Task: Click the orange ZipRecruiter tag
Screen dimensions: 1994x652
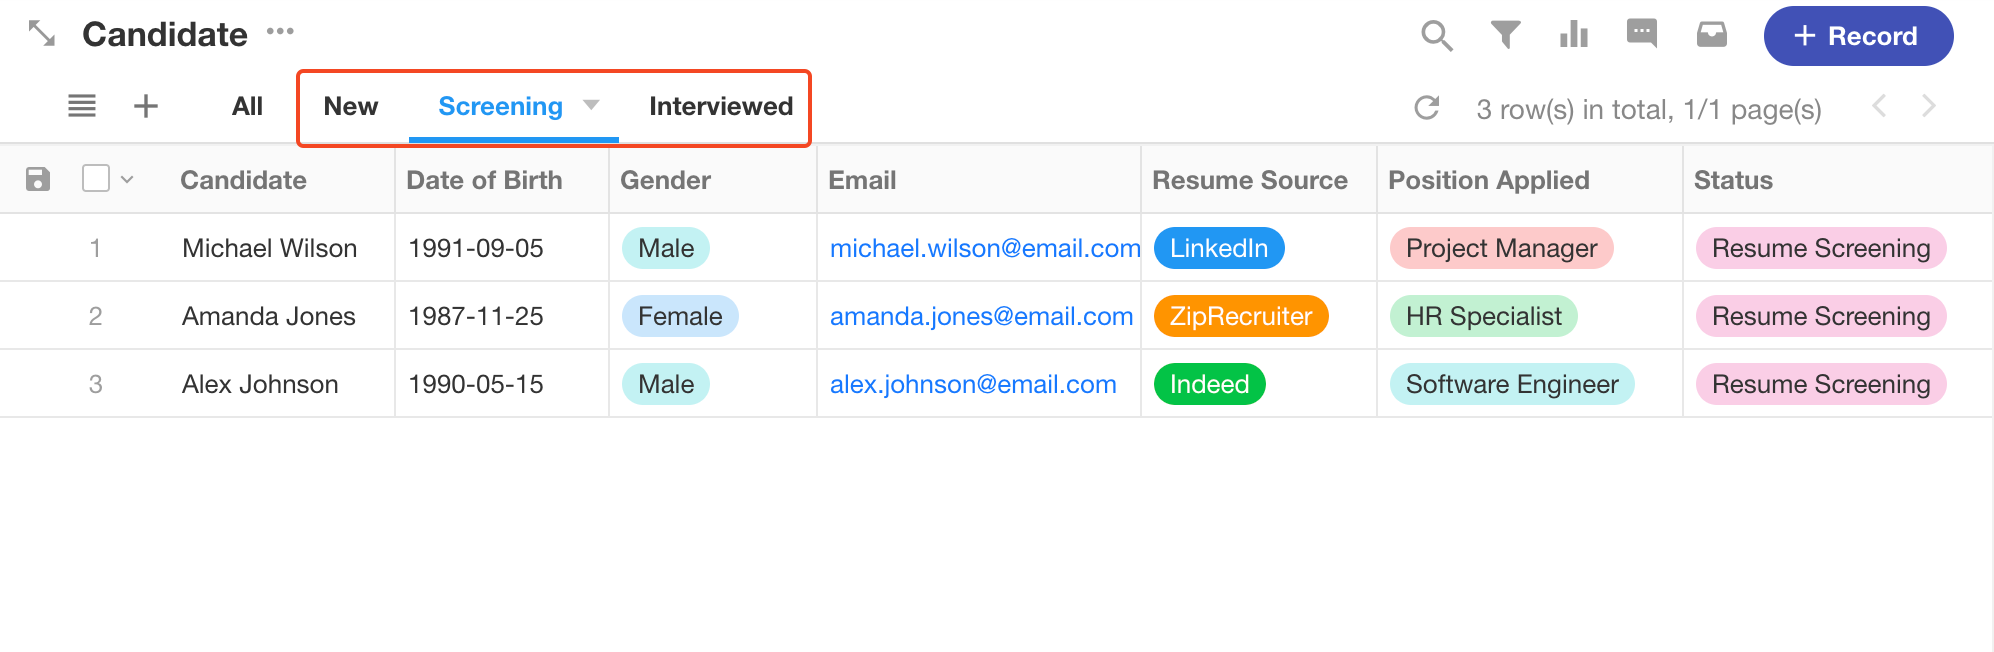Action: click(x=1241, y=316)
